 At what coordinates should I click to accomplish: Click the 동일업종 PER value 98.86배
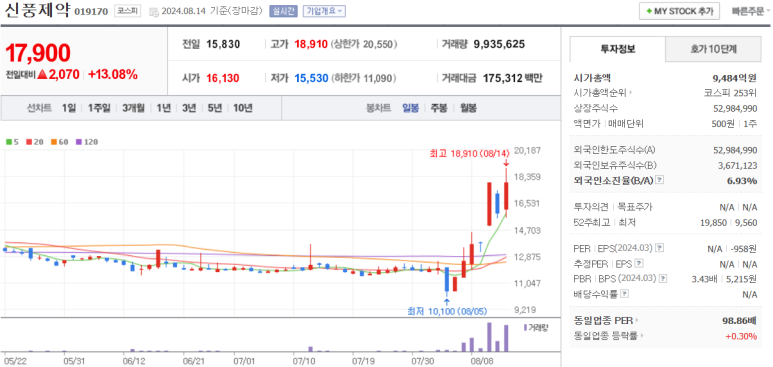point(739,321)
